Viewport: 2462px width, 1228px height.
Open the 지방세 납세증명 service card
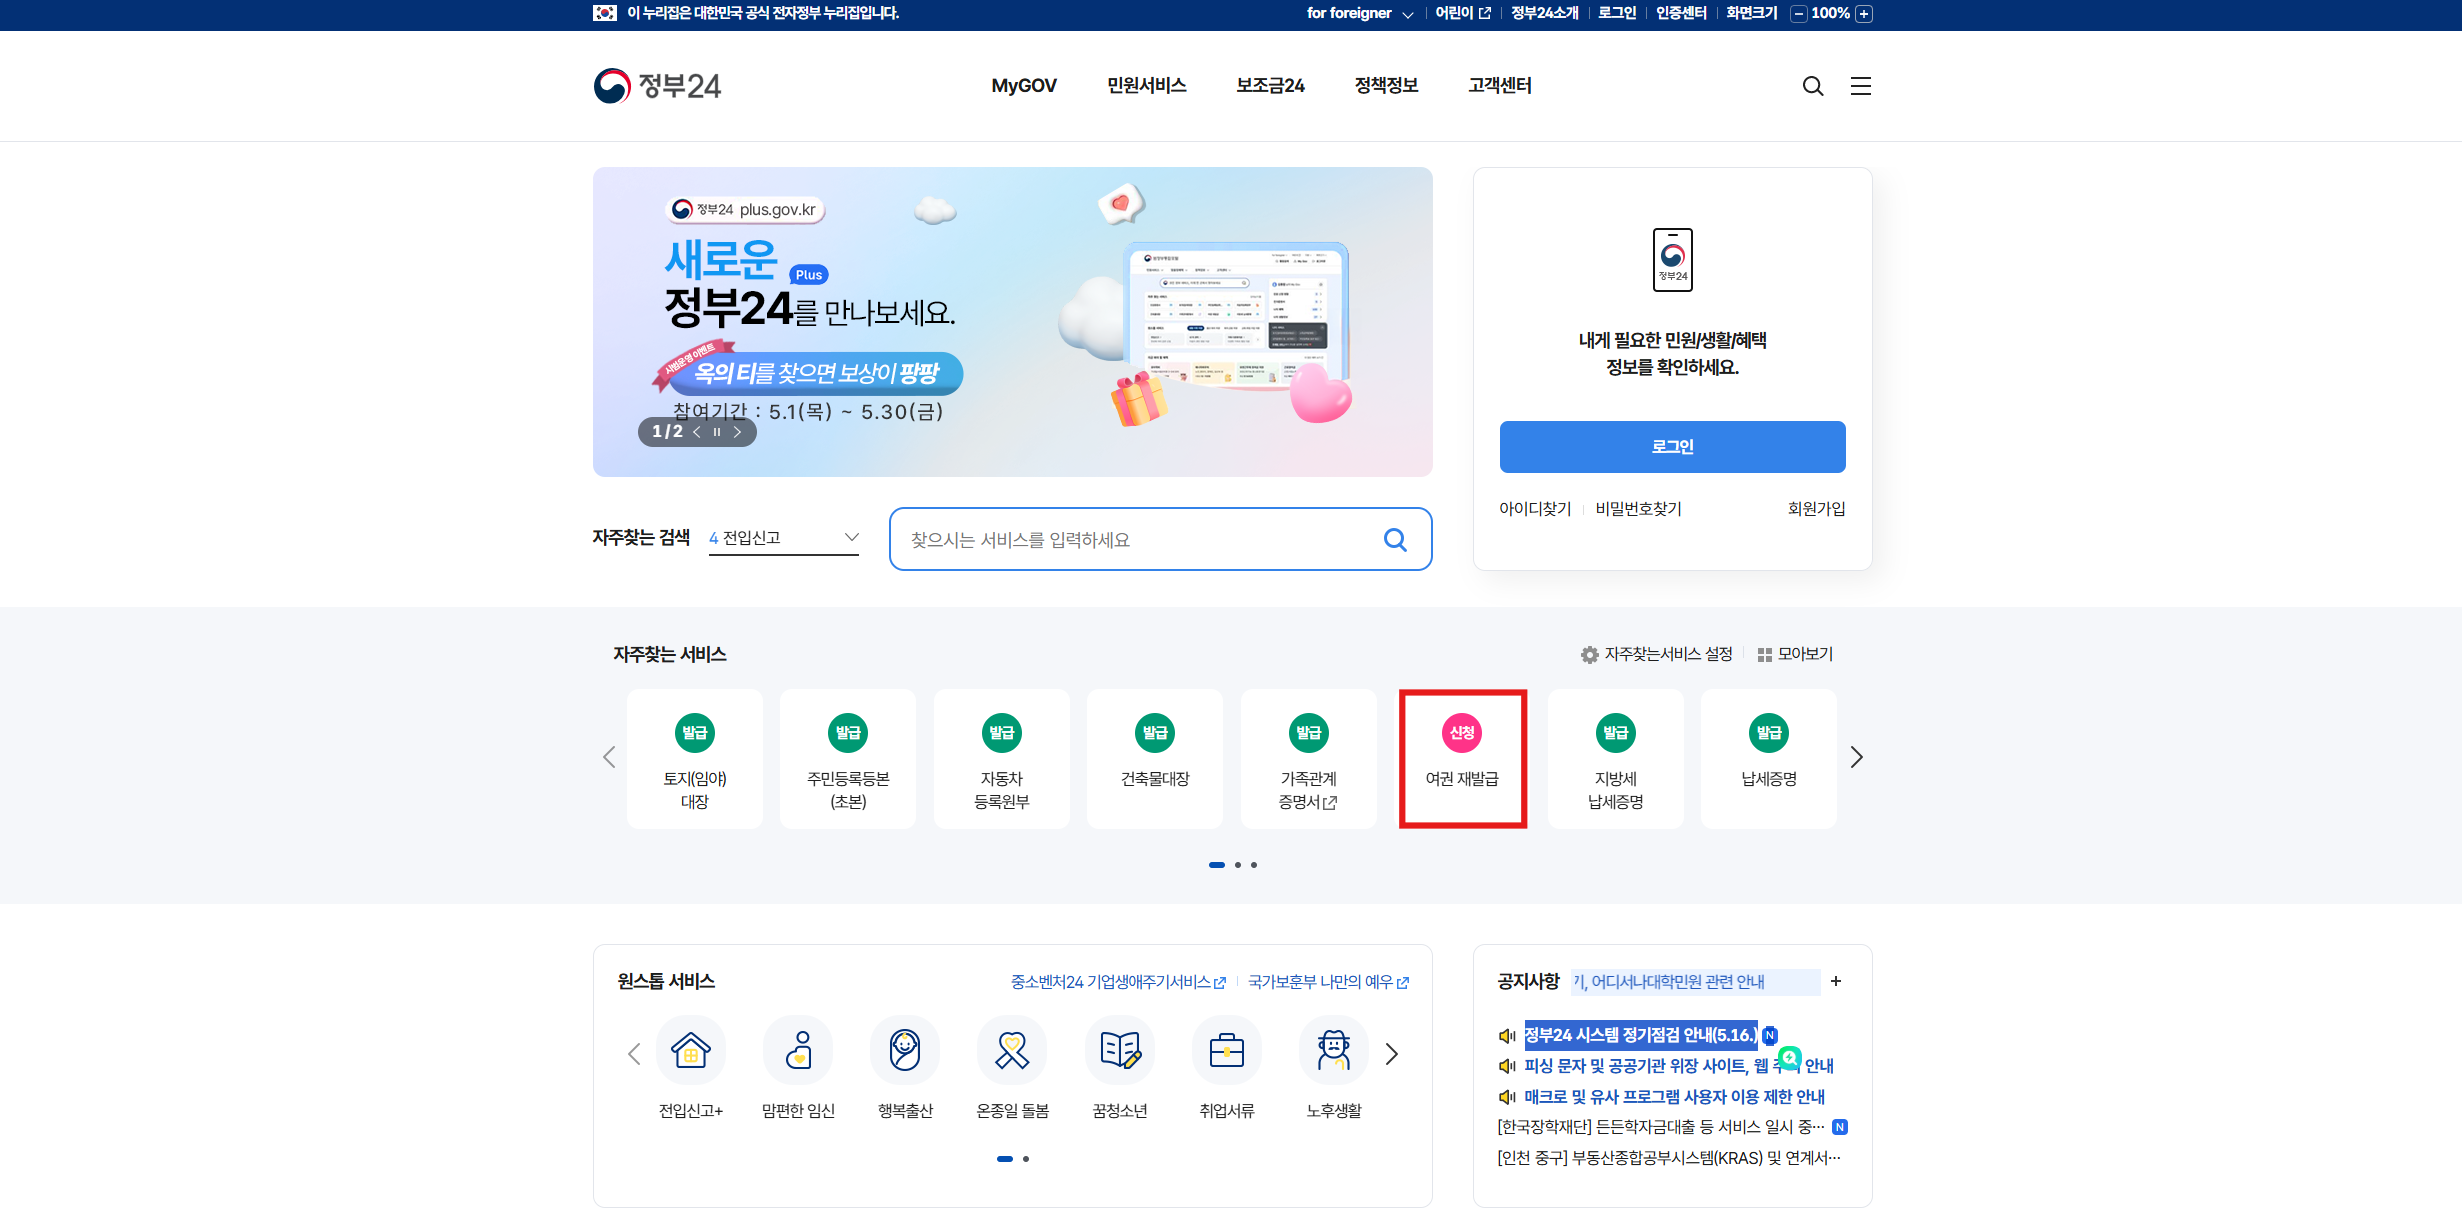coord(1616,759)
